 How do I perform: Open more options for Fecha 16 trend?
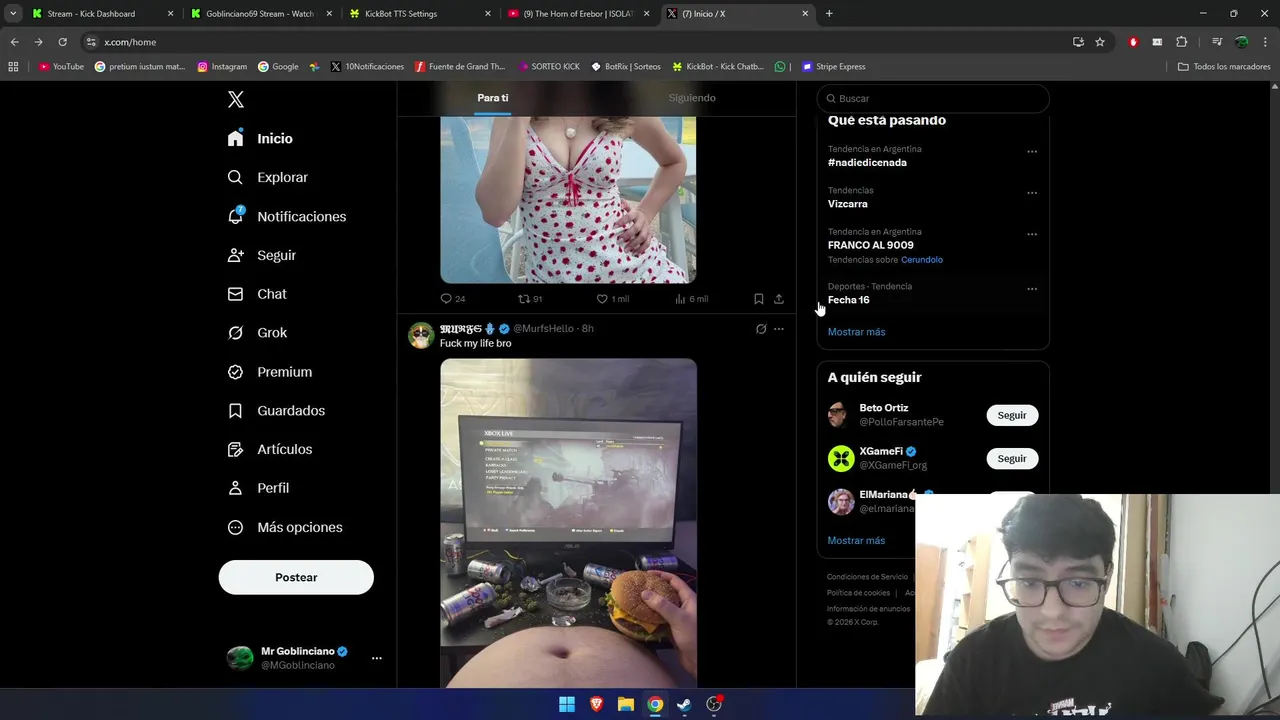tap(1032, 289)
